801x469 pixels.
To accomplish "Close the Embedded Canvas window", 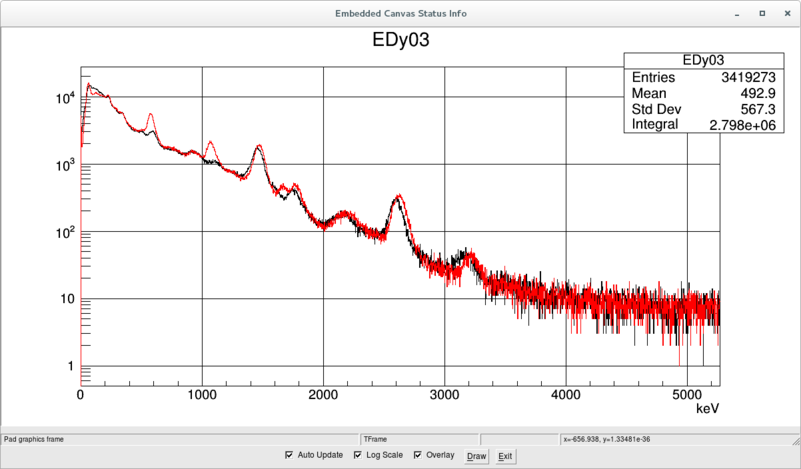I will 787,14.
